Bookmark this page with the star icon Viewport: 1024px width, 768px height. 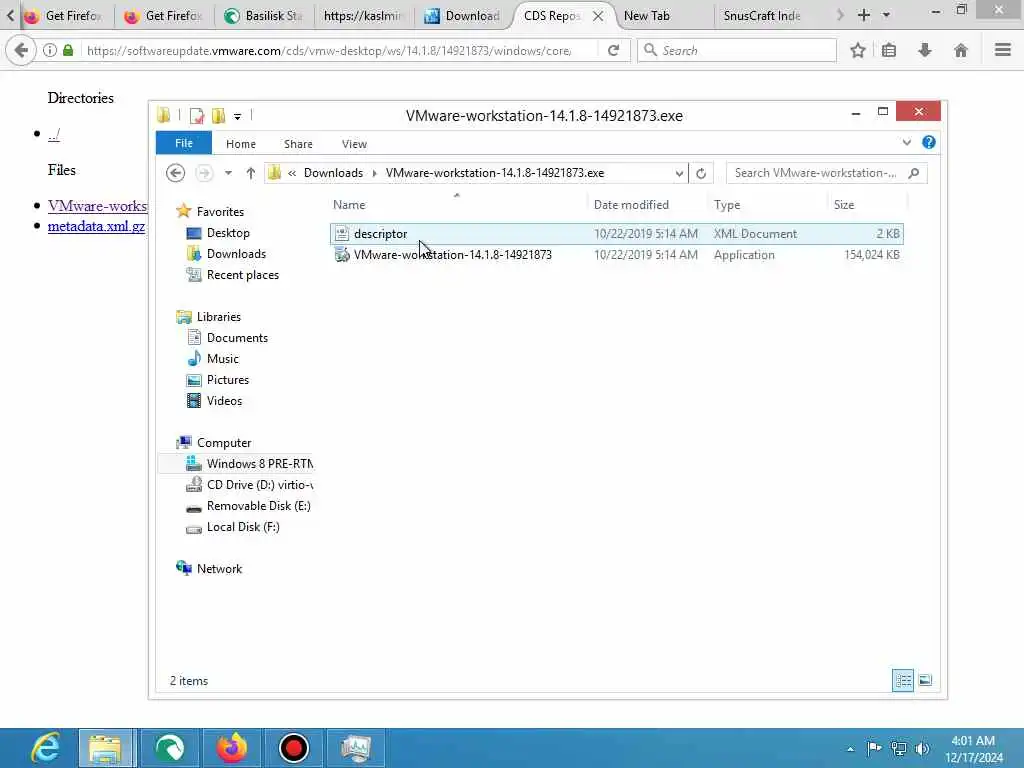pyautogui.click(x=858, y=50)
